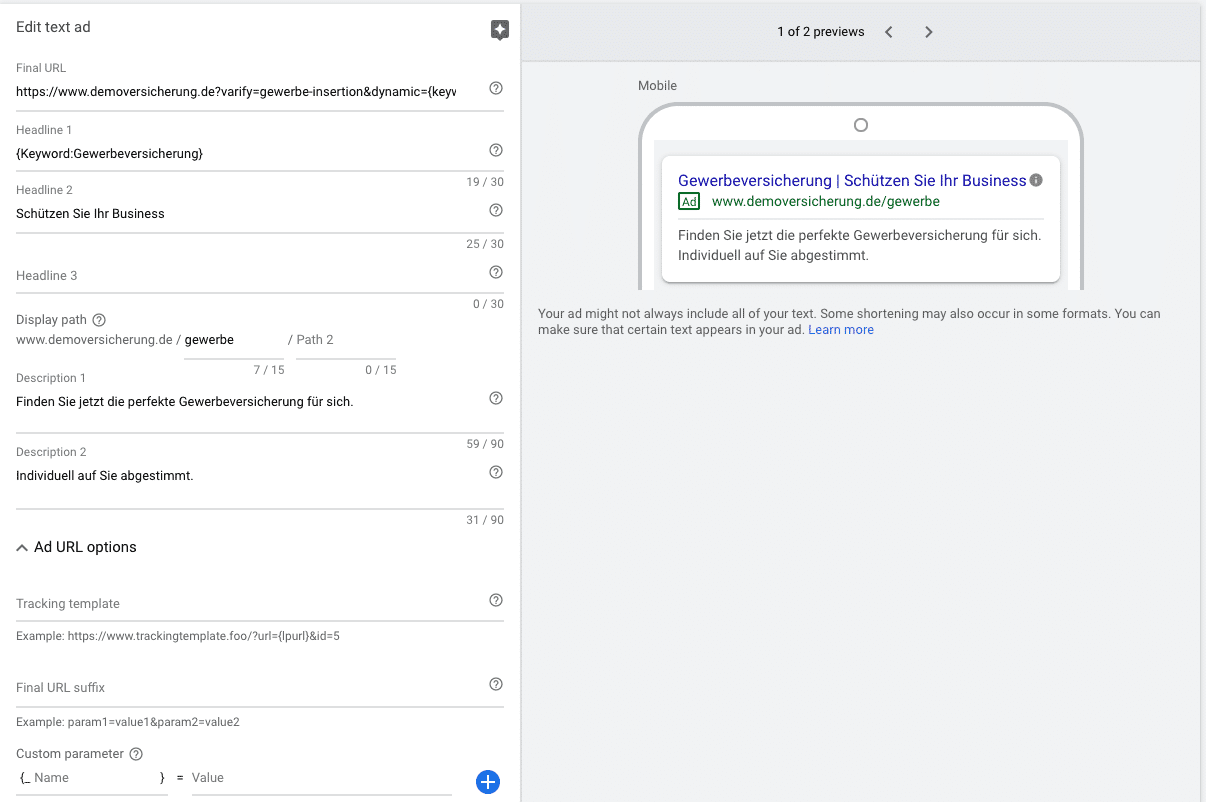Click the '1 of 2 previews' text
The image size is (1206, 802).
tap(821, 32)
